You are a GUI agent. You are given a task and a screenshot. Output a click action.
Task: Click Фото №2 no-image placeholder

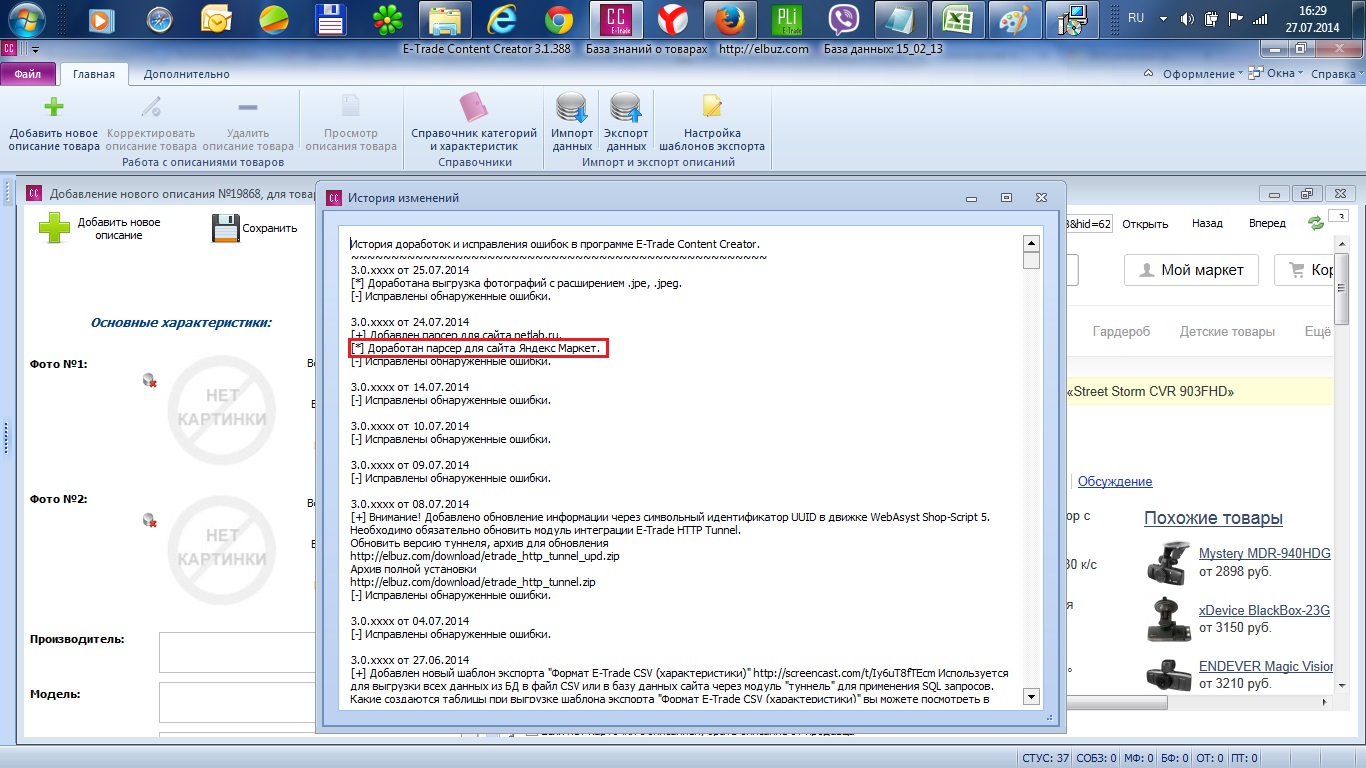pos(221,548)
